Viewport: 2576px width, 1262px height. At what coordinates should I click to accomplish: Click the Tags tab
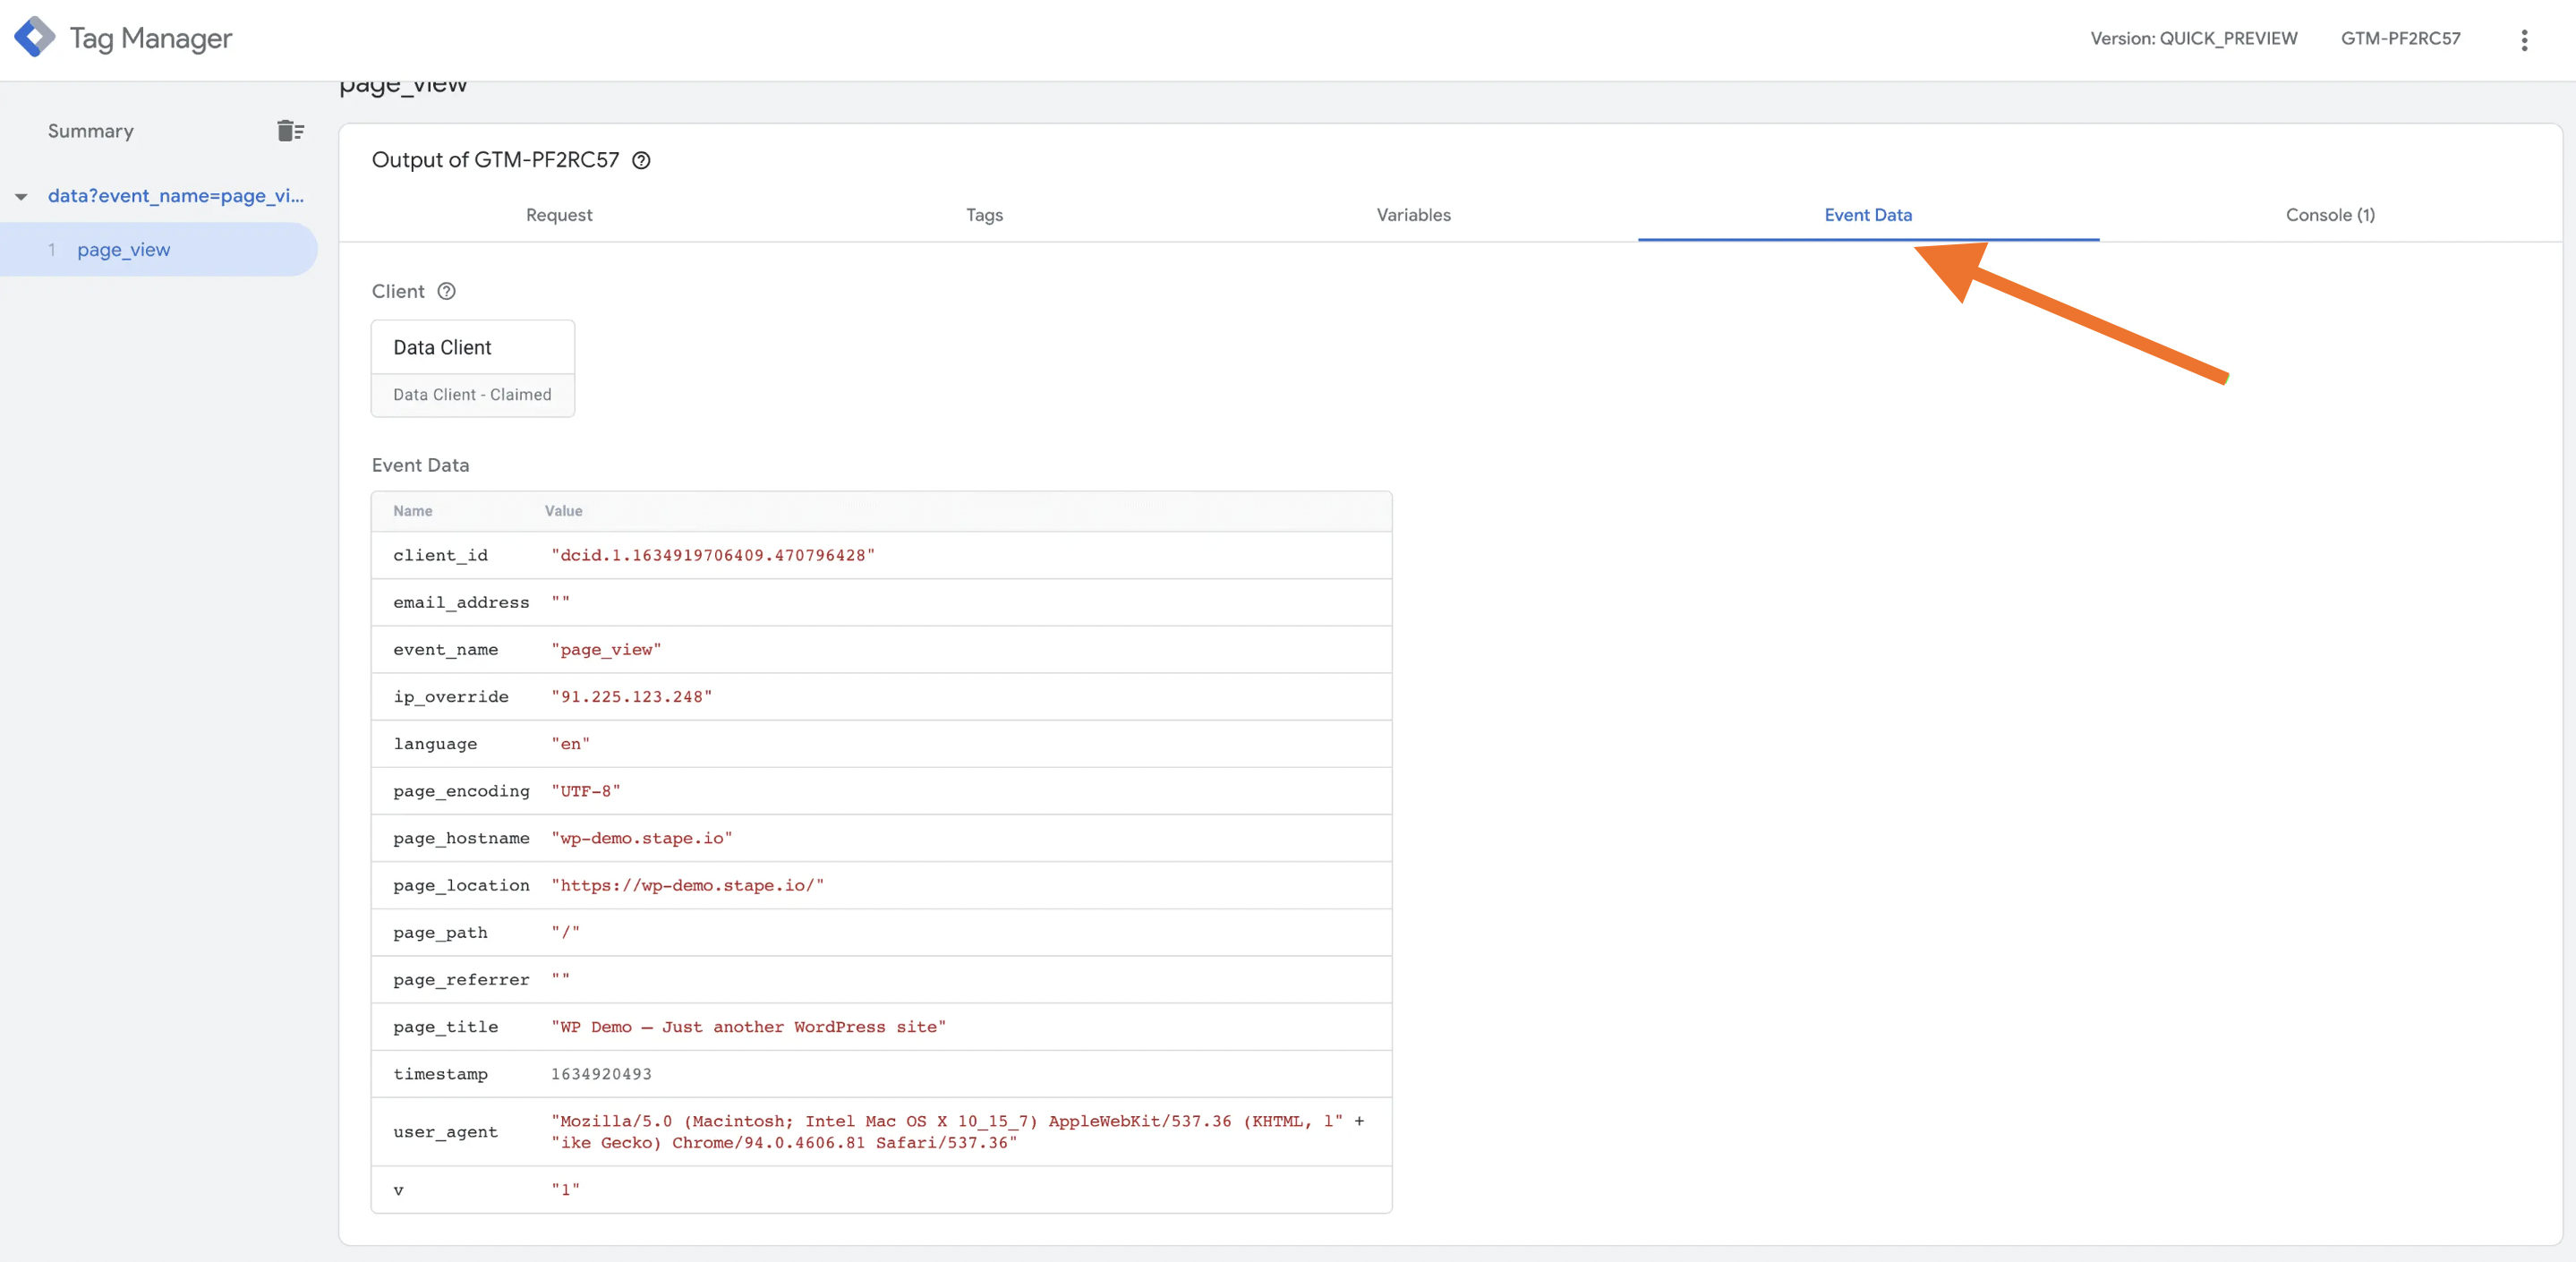pos(985,214)
